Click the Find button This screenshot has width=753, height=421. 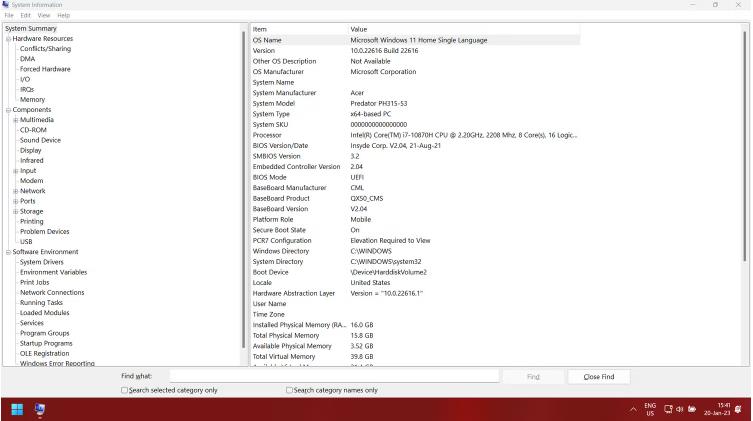[x=533, y=377]
